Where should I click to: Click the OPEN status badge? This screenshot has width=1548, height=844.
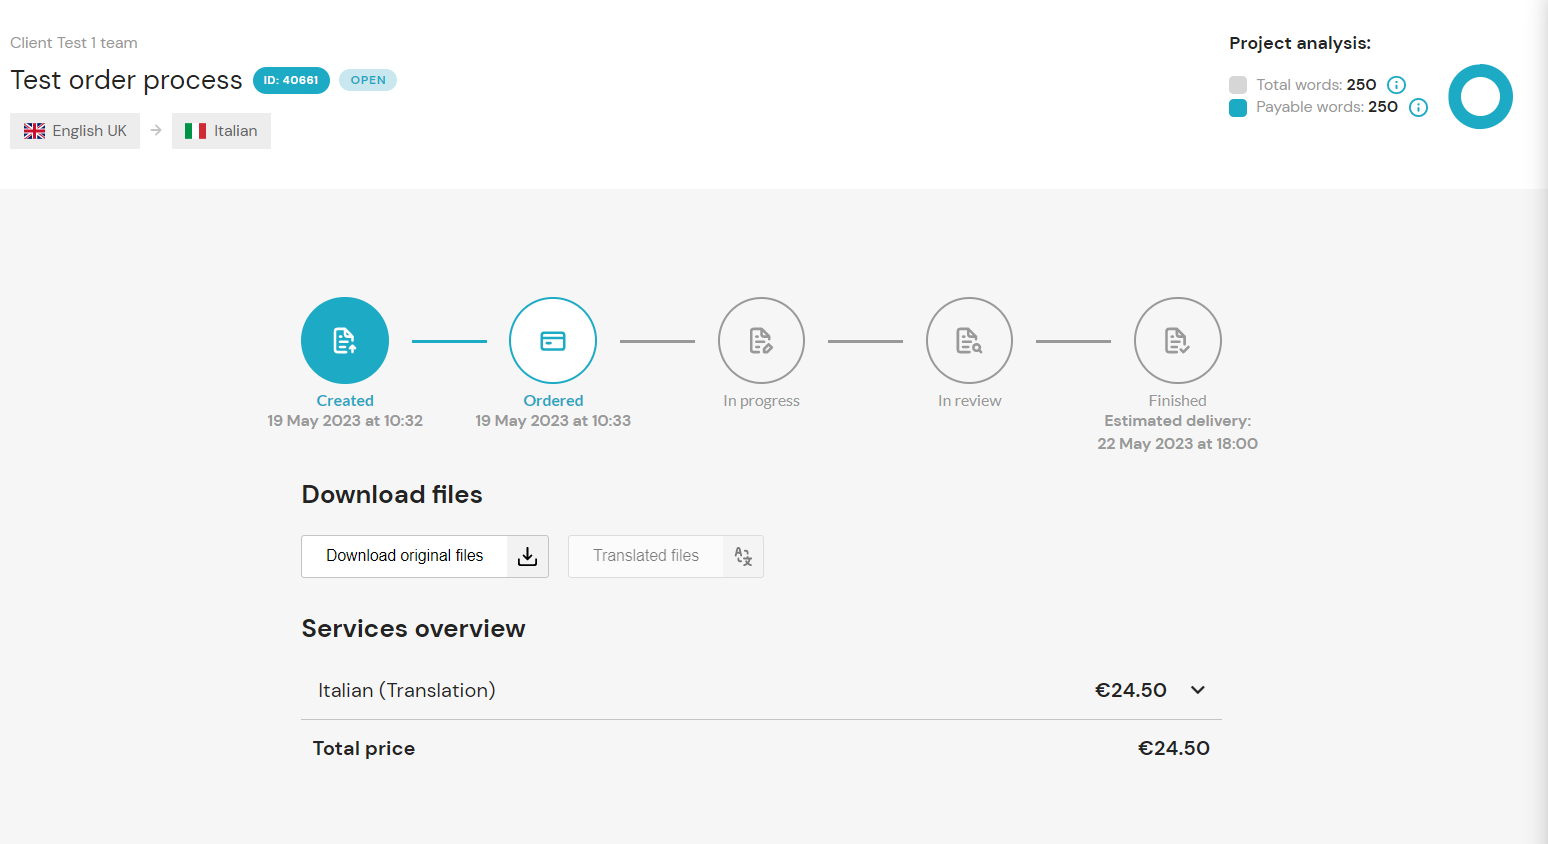click(x=368, y=80)
